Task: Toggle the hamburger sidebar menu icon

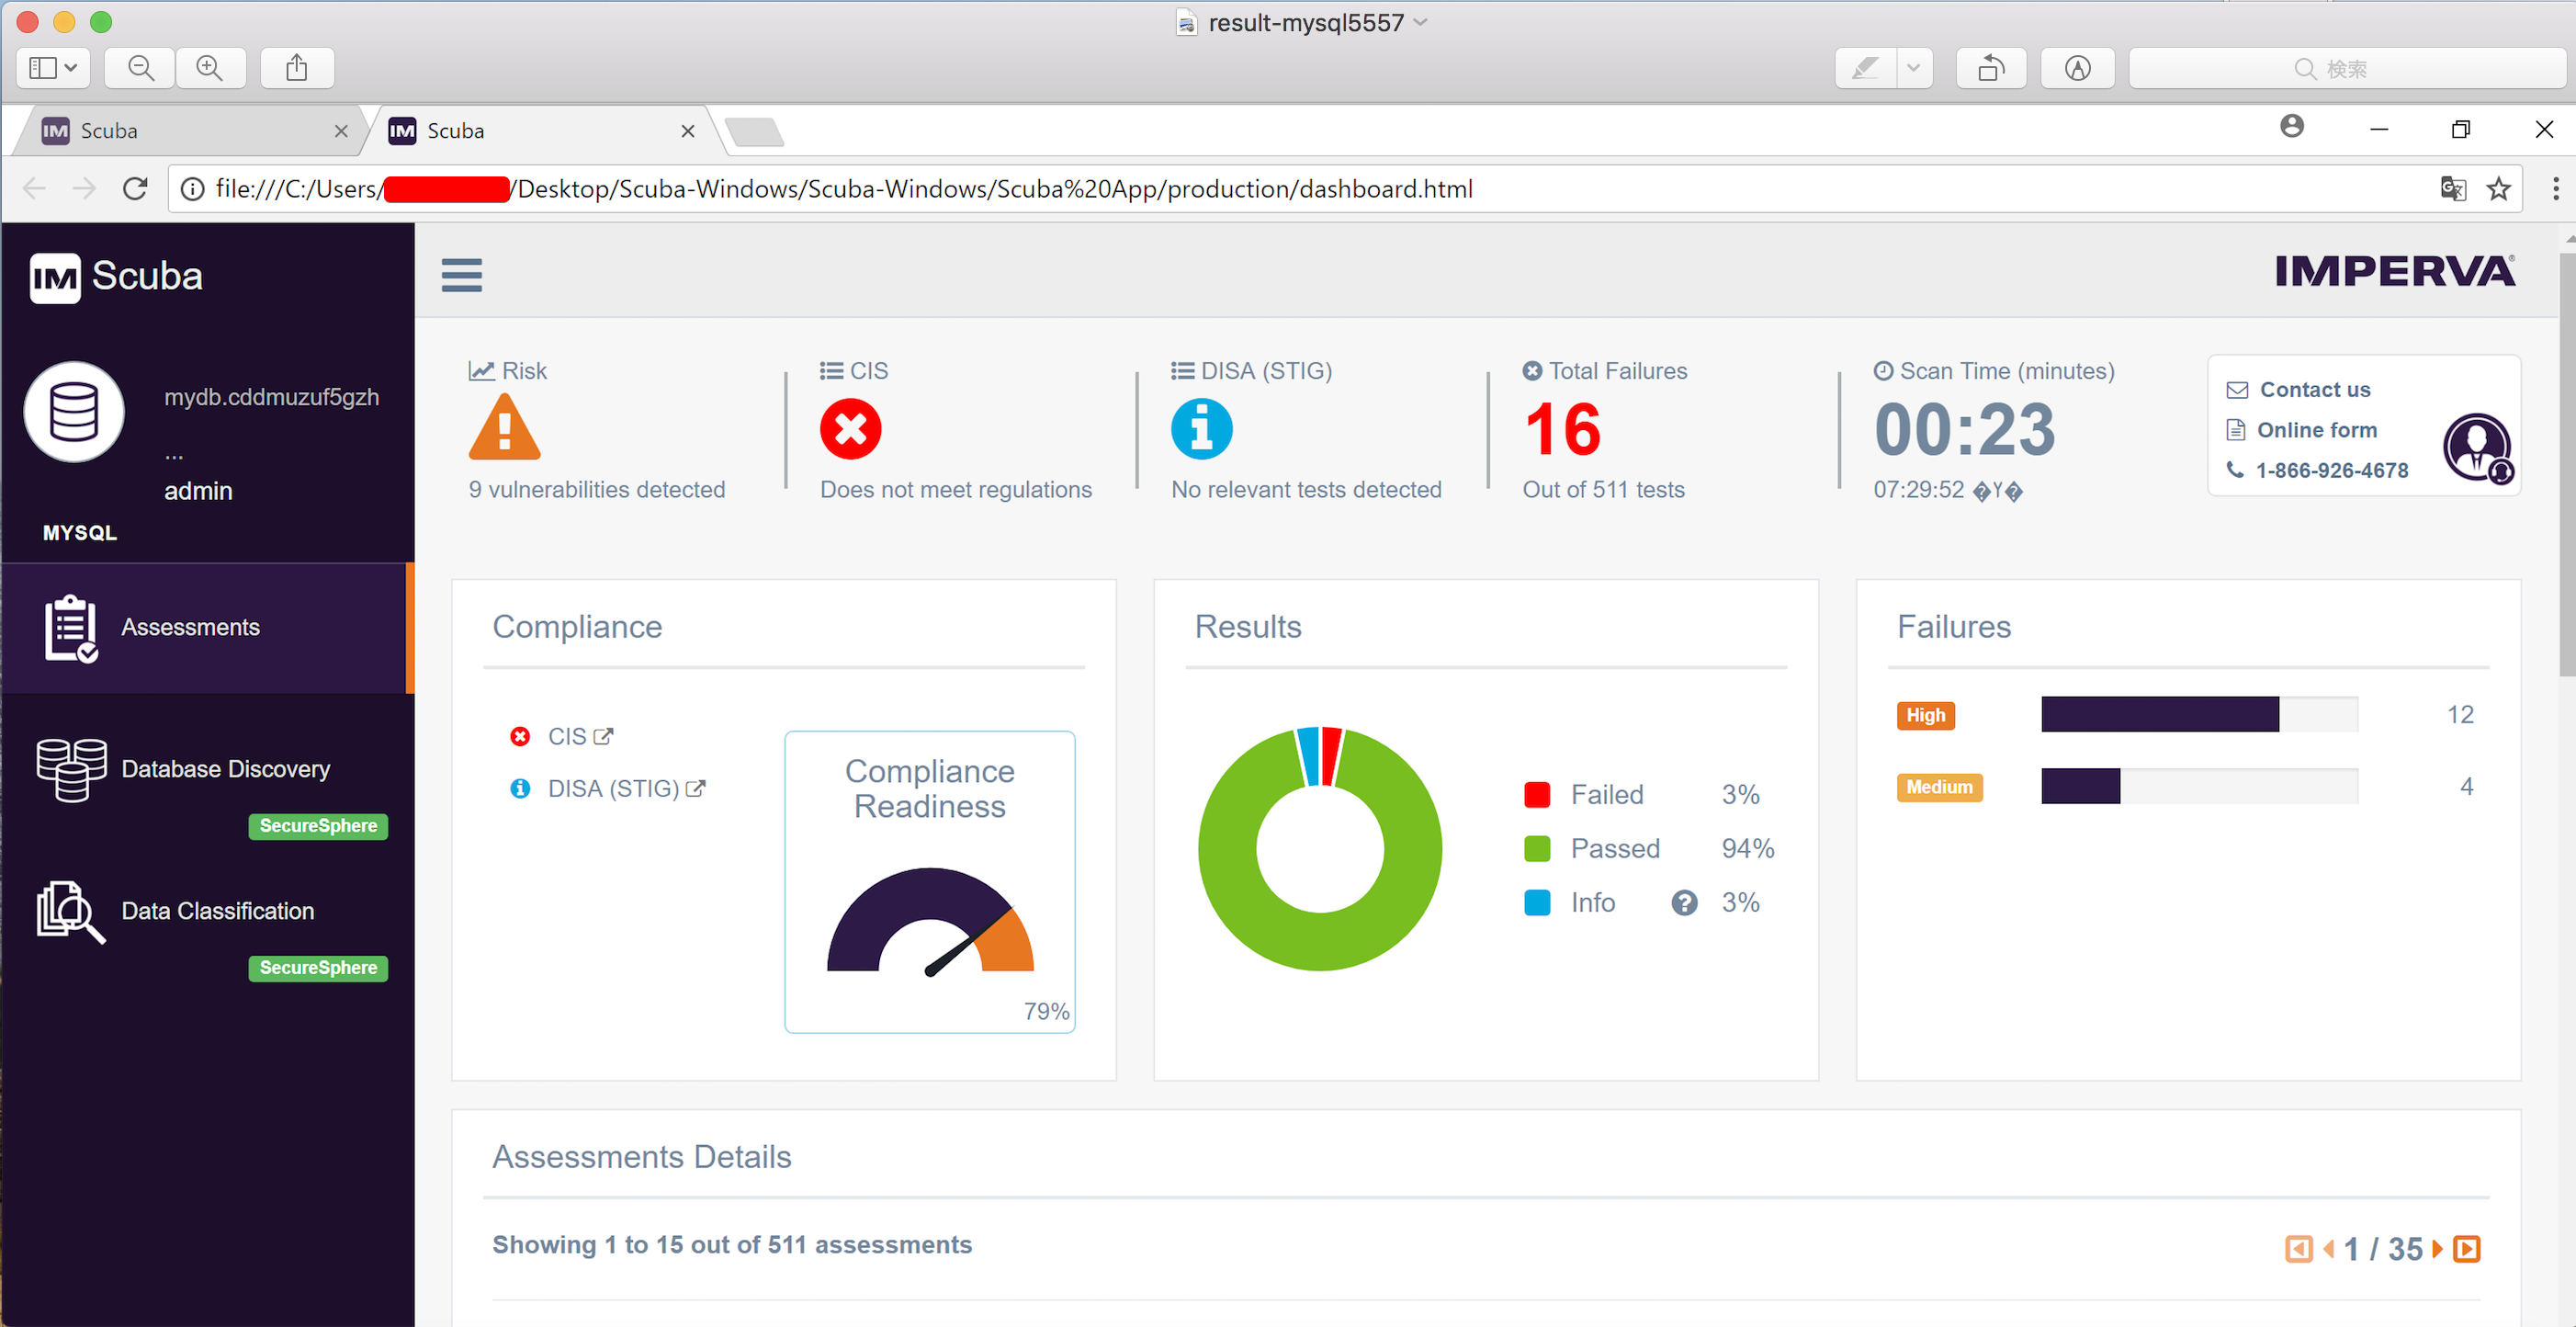Action: pyautogui.click(x=461, y=275)
